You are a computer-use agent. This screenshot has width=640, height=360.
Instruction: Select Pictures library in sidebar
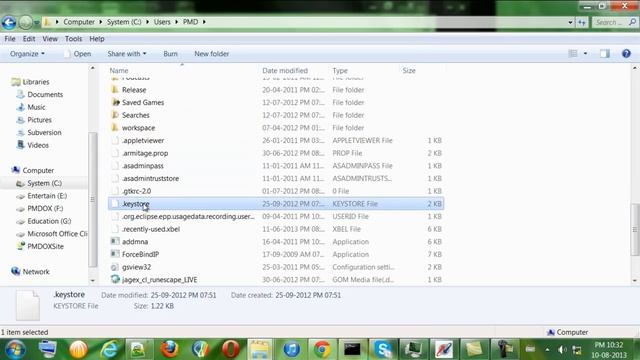point(34,120)
